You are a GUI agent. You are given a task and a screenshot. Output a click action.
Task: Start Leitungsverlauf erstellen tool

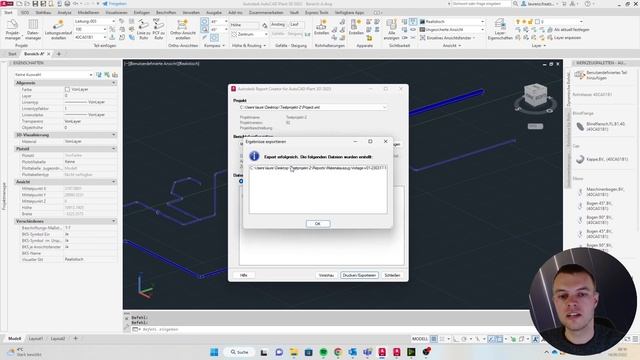[x=58, y=29]
